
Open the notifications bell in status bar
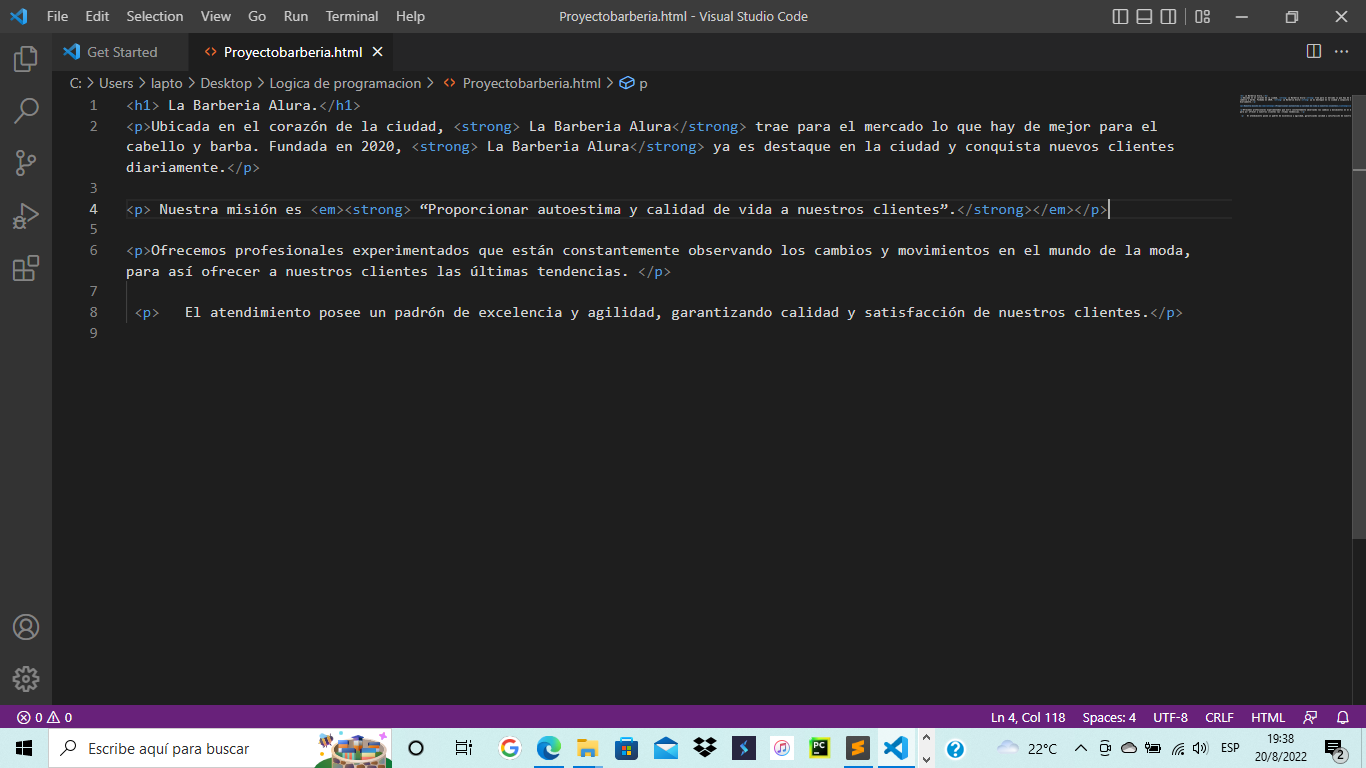tap(1342, 717)
